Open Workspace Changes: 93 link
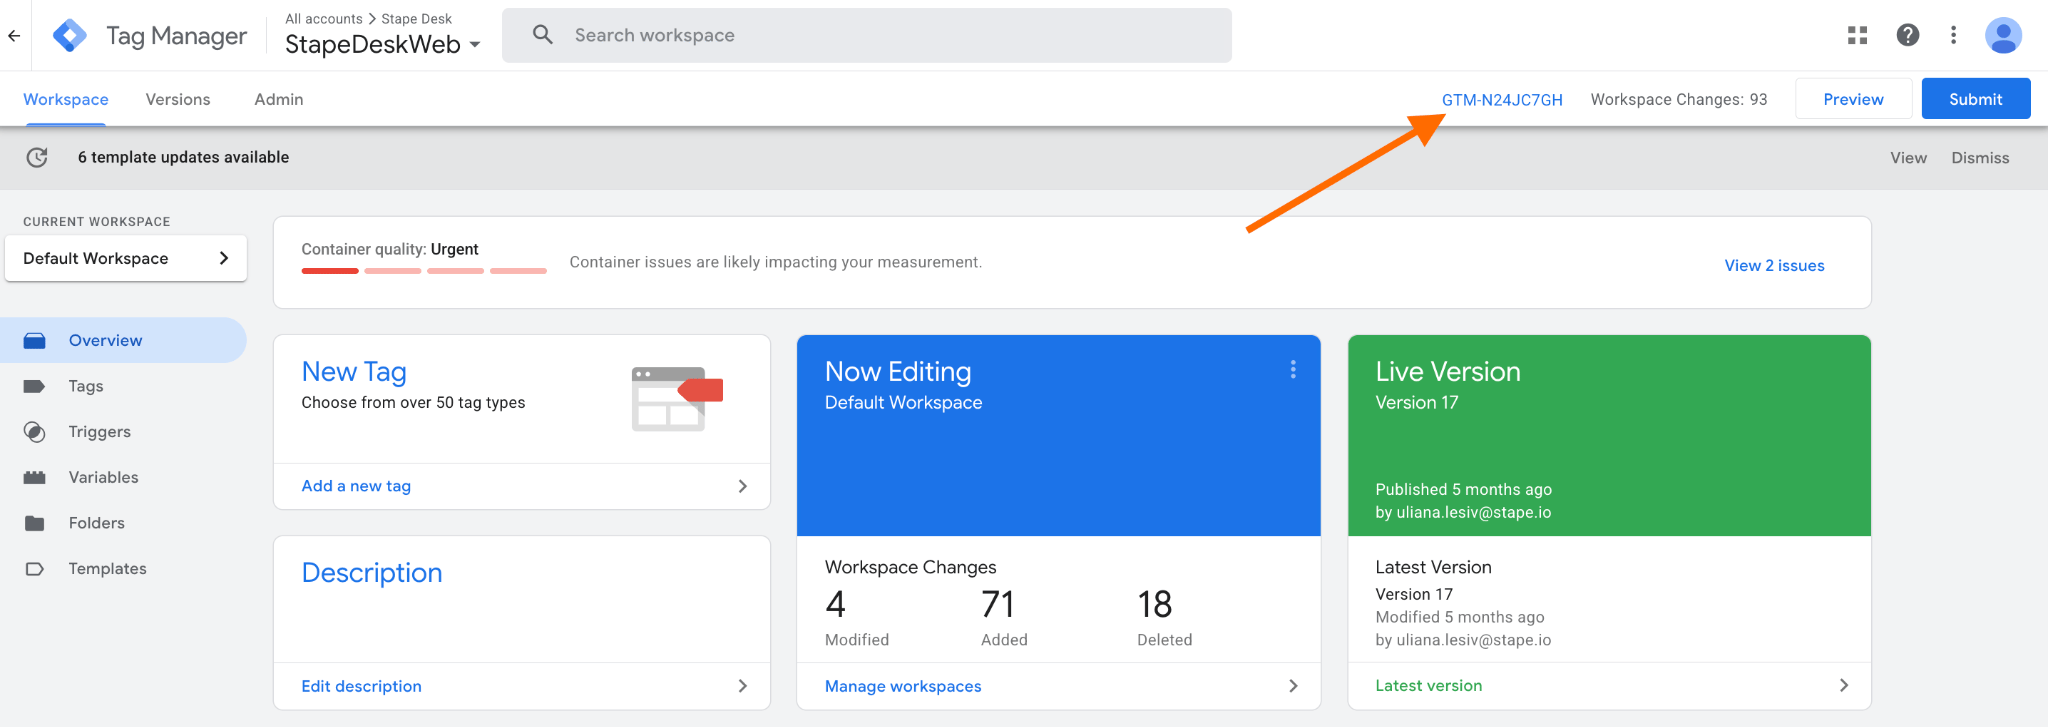 pos(1679,100)
